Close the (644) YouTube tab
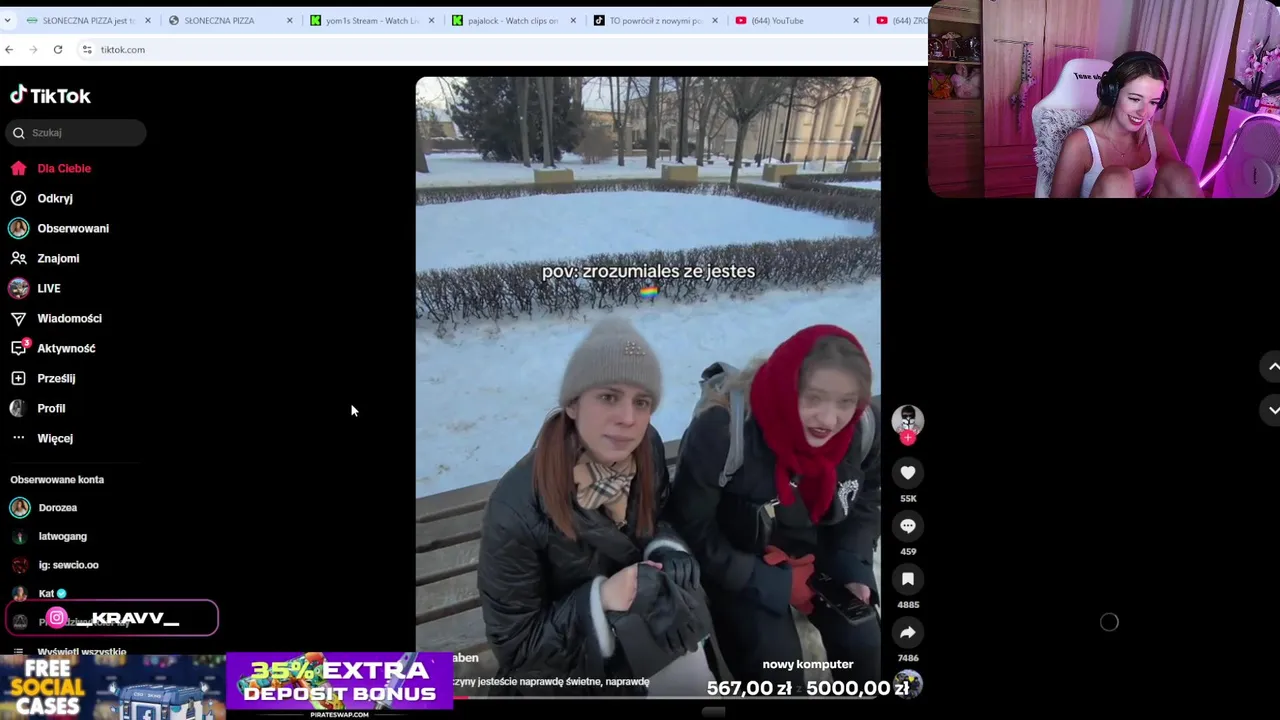Viewport: 1280px width, 720px height. [x=856, y=20]
